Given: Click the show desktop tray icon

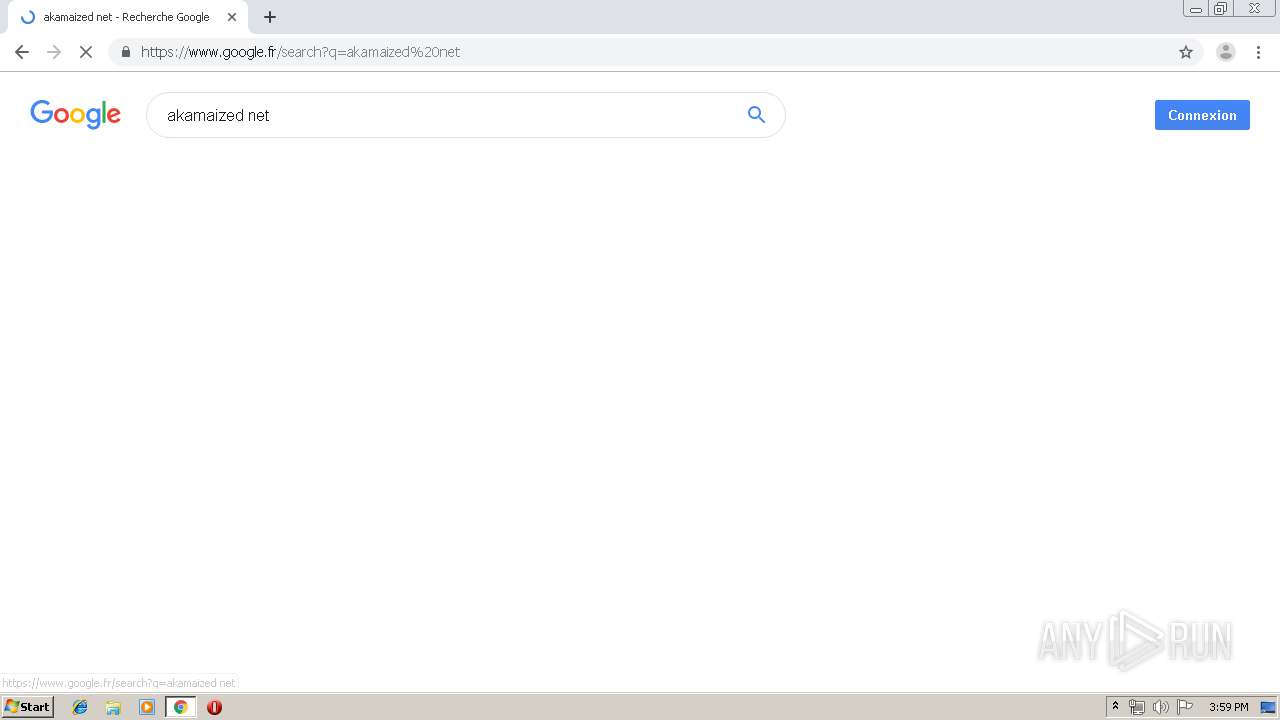Looking at the screenshot, I should click(x=1268, y=707).
